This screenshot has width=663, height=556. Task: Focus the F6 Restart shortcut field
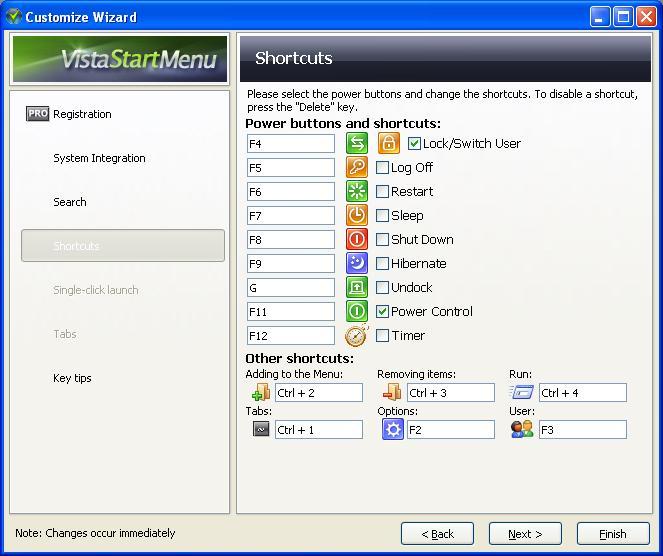tap(291, 192)
